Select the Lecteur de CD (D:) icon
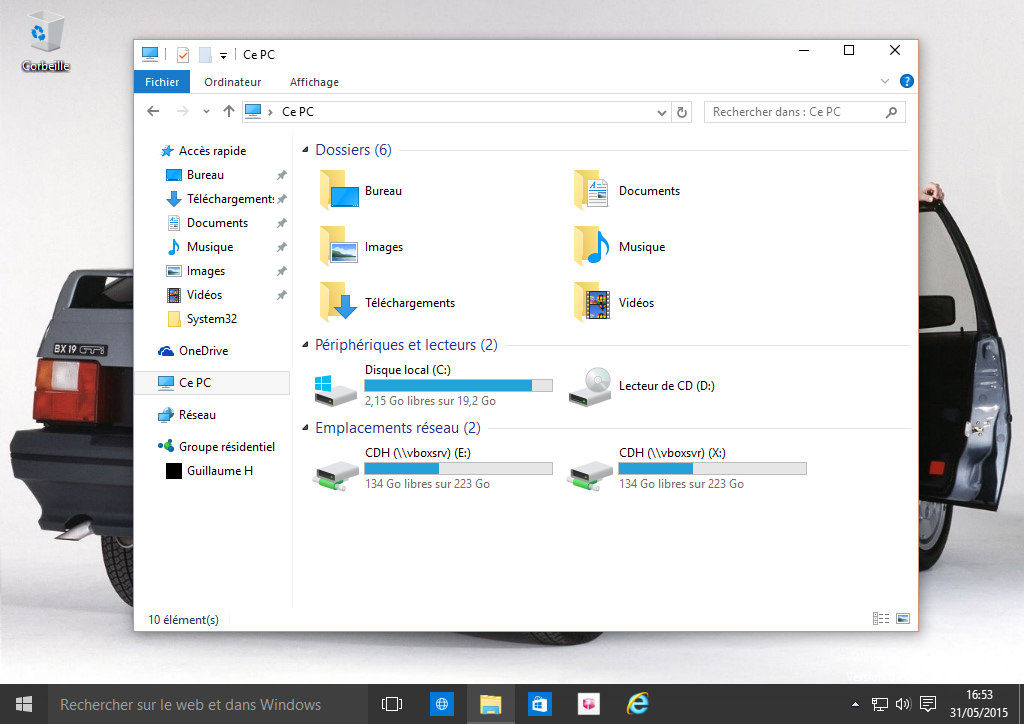This screenshot has height=724, width=1024. (590, 386)
